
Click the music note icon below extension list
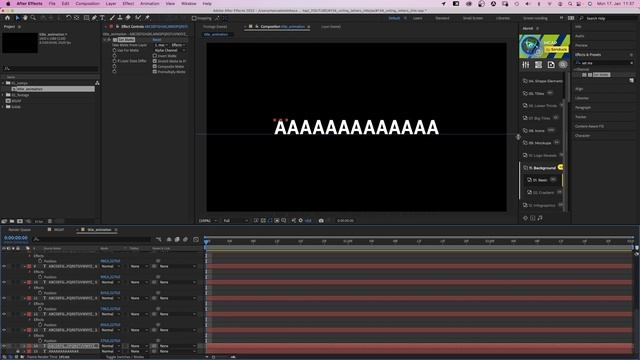(540, 218)
